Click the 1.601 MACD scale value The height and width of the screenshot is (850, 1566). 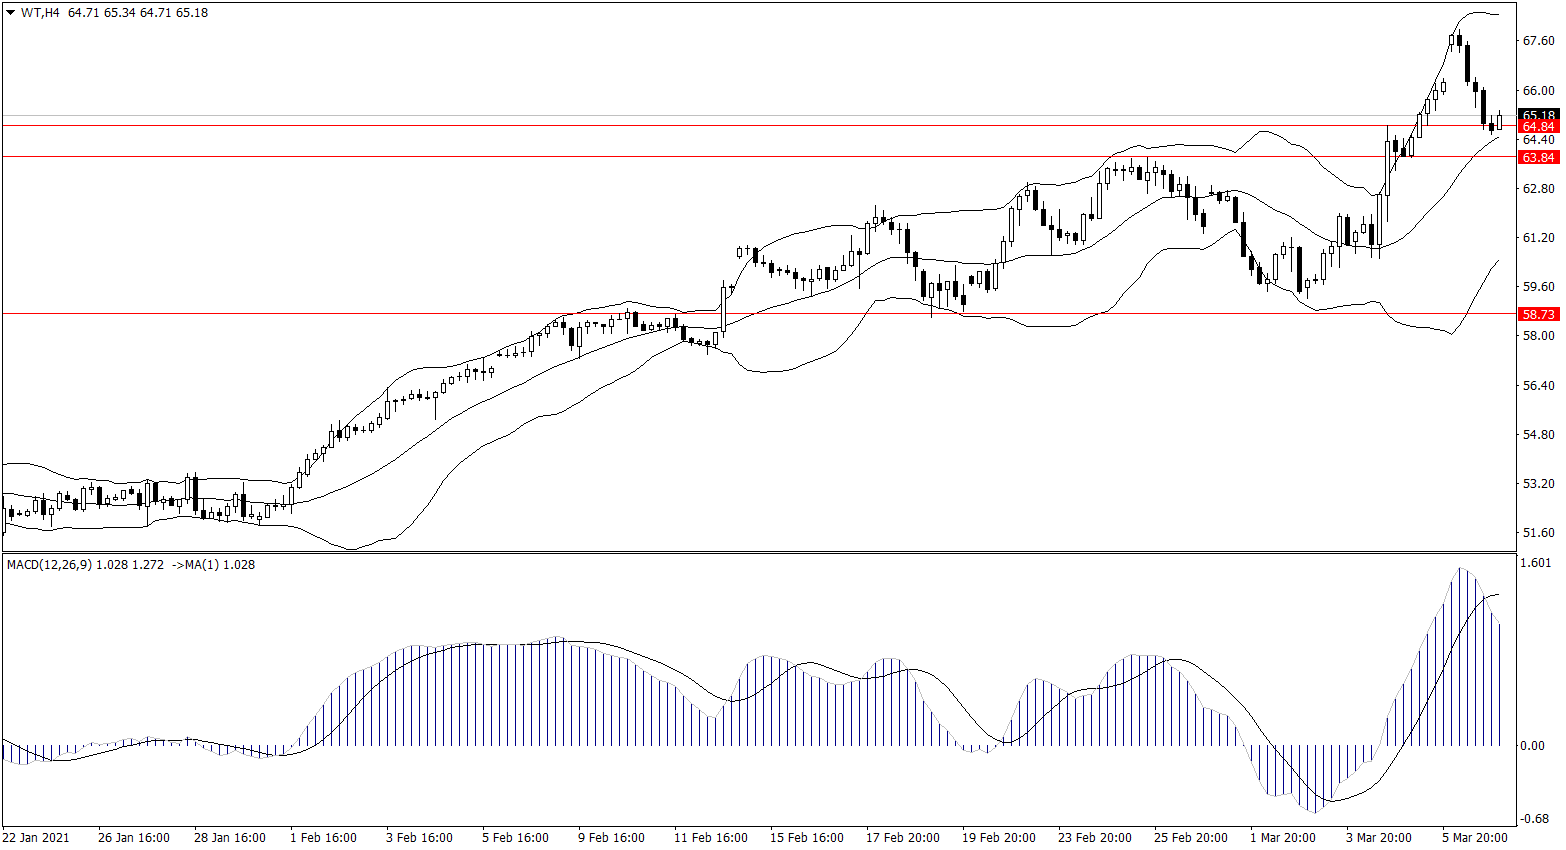[x=1535, y=563]
